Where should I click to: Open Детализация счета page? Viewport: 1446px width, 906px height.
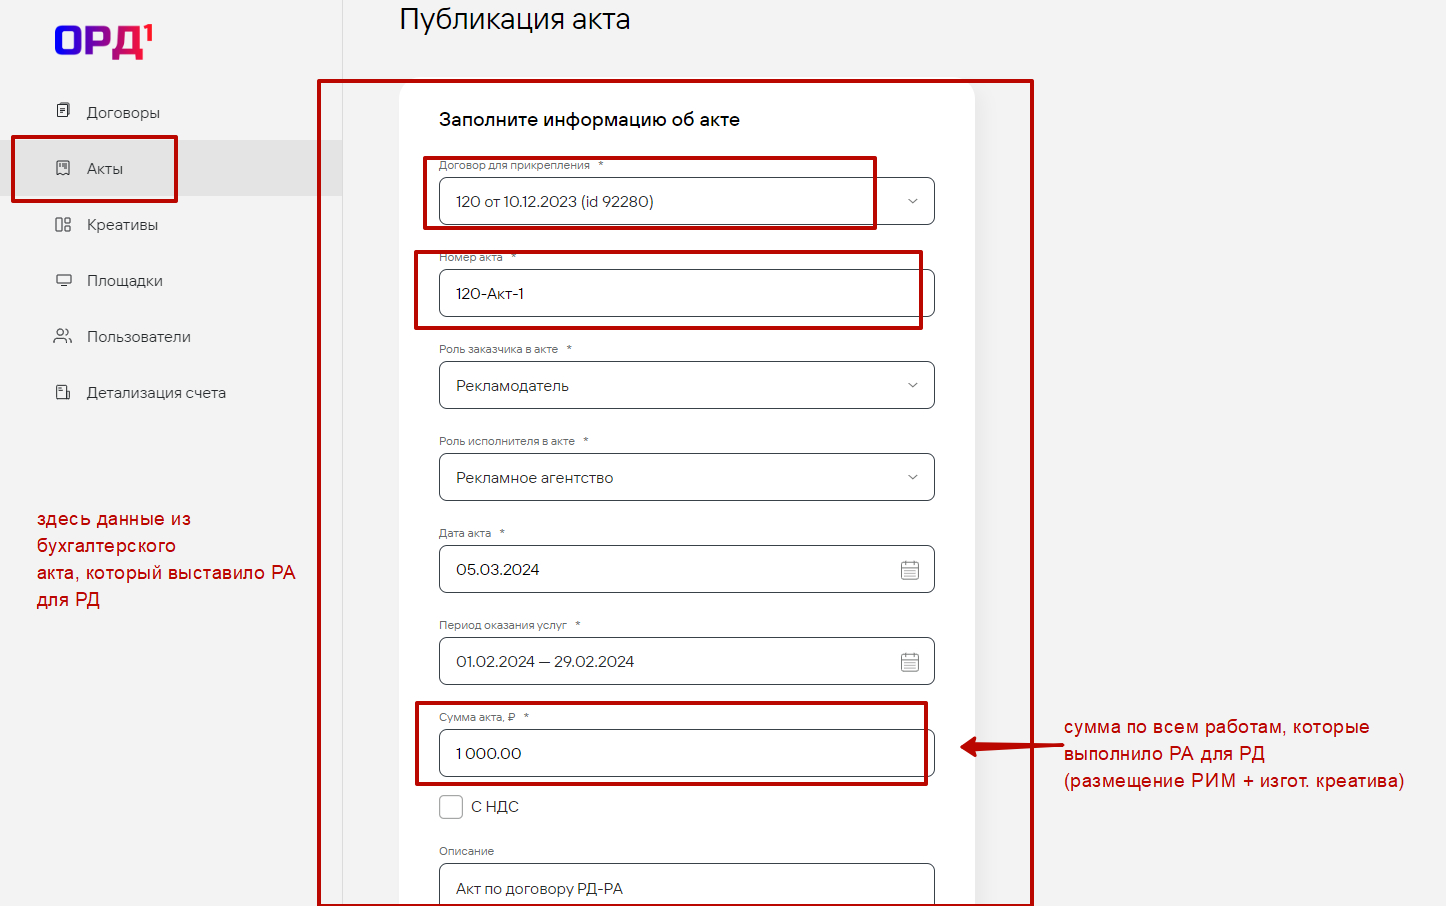click(x=156, y=393)
